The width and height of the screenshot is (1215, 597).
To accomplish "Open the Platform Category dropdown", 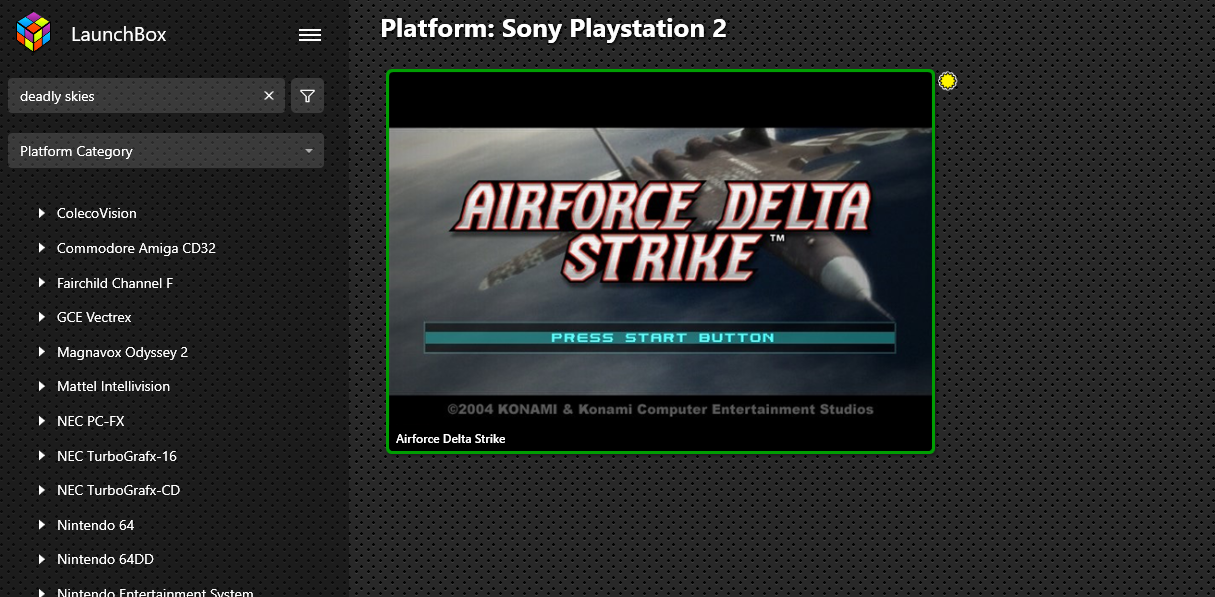I will pyautogui.click(x=166, y=151).
